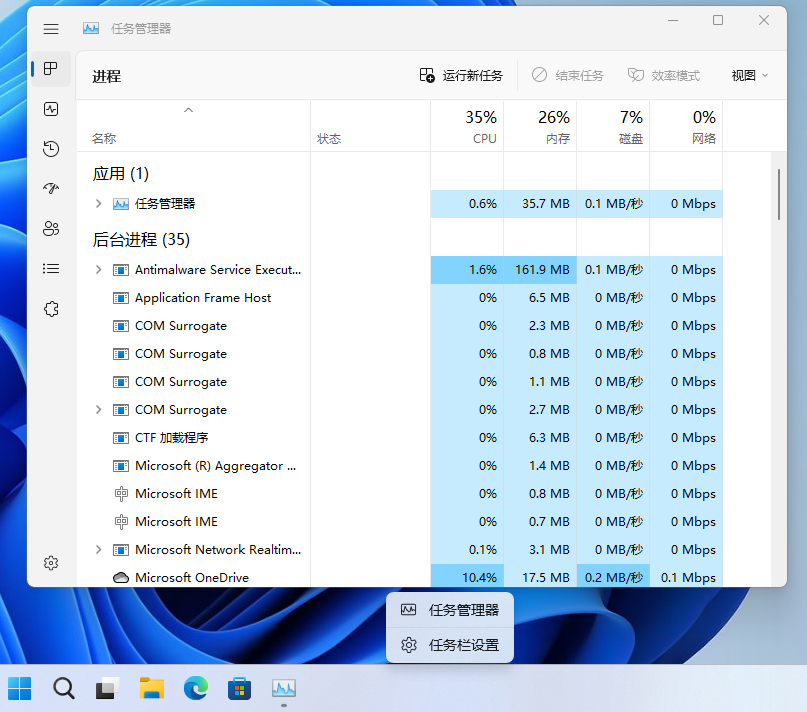This screenshot has width=807, height=712.
Task: Sort processes by 内存 column header
Action: pyautogui.click(x=540, y=126)
